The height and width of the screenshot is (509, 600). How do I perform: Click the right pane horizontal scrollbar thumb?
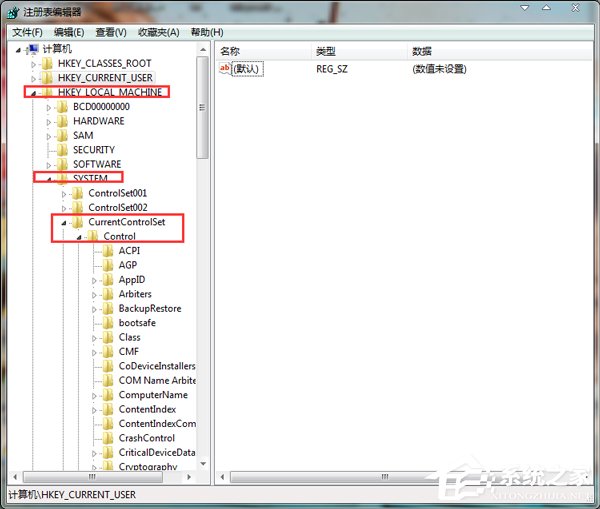[x=385, y=477]
